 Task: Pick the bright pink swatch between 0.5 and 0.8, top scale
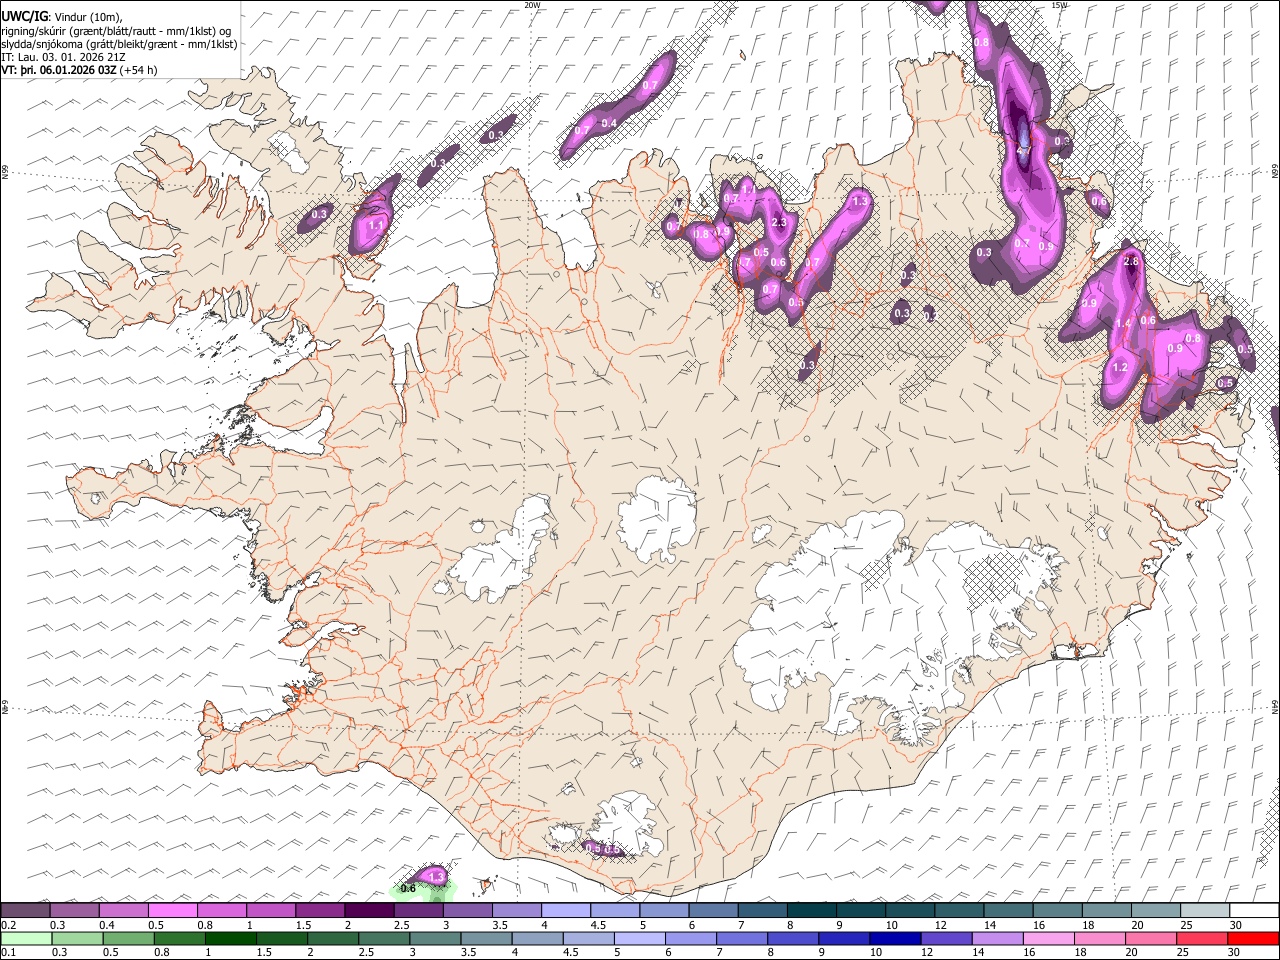pyautogui.click(x=172, y=911)
